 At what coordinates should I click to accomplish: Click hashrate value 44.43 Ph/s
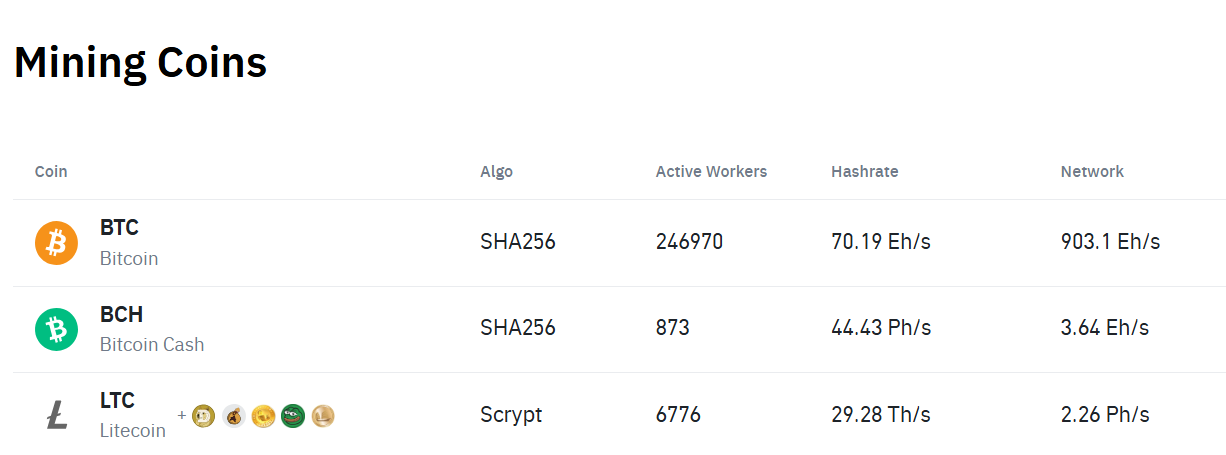pyautogui.click(x=881, y=328)
